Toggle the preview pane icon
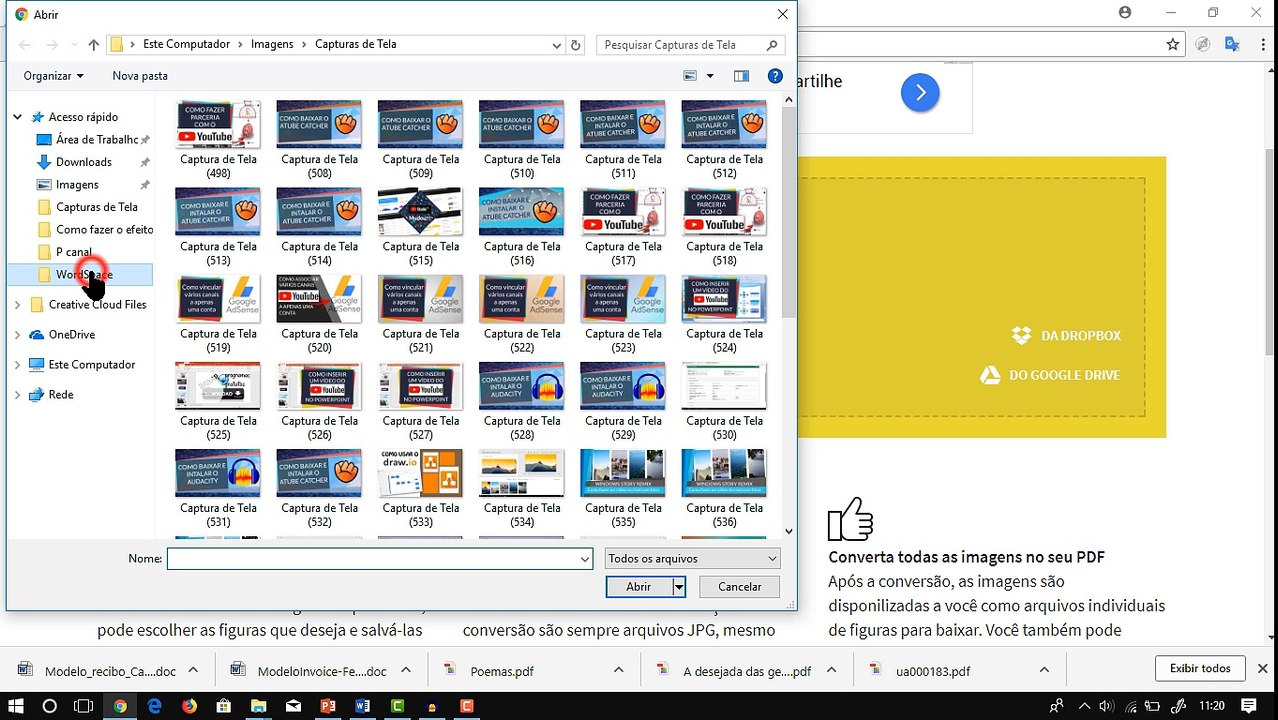 741,76
